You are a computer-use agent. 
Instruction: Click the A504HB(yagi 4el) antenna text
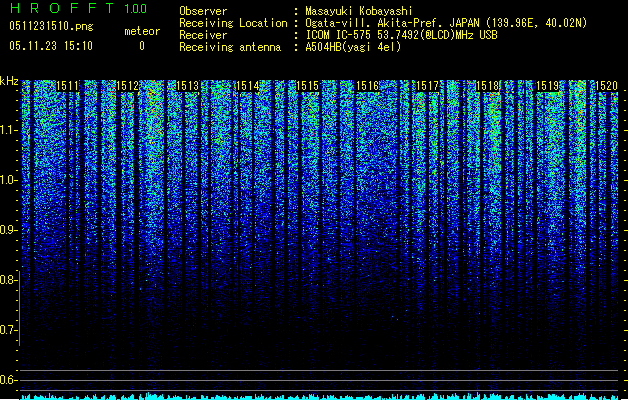[x=353, y=47]
